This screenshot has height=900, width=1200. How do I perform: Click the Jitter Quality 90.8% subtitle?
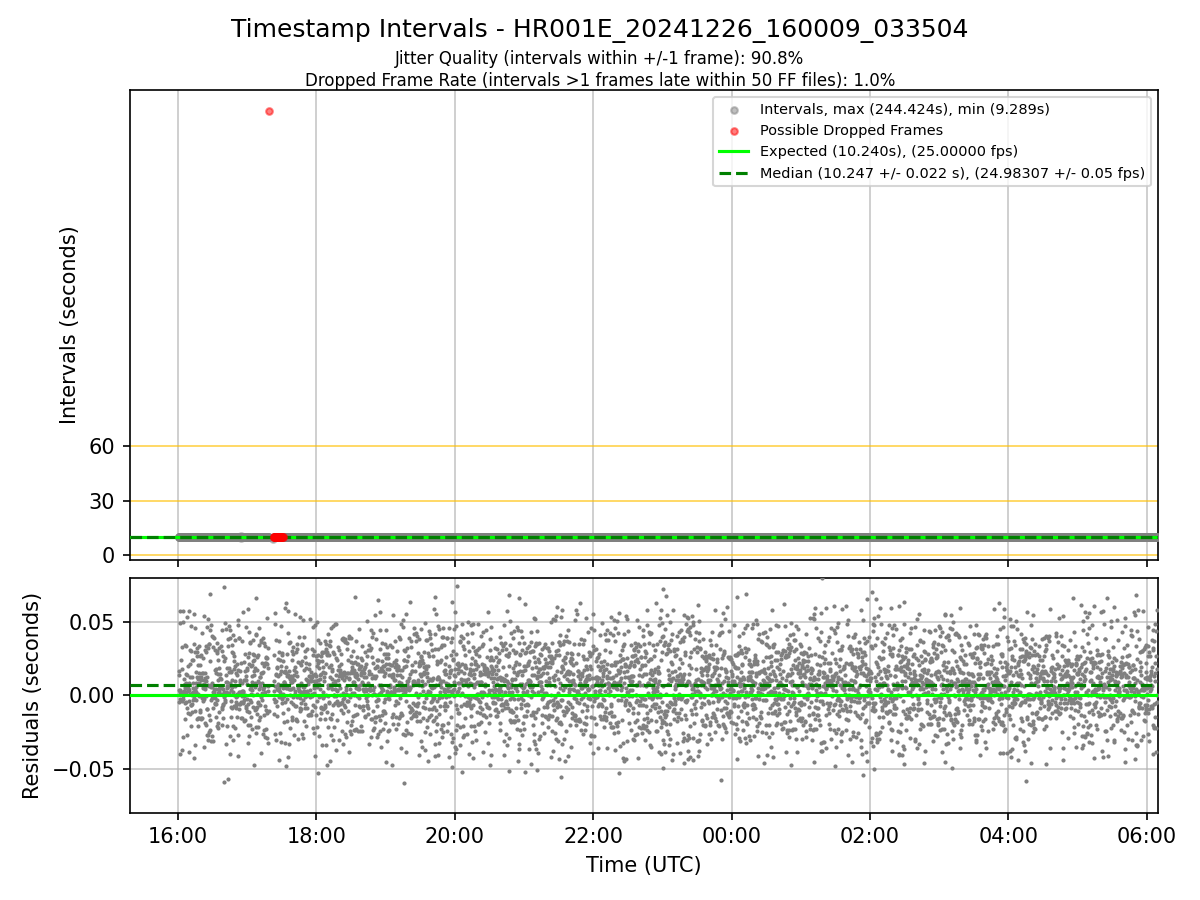(599, 58)
